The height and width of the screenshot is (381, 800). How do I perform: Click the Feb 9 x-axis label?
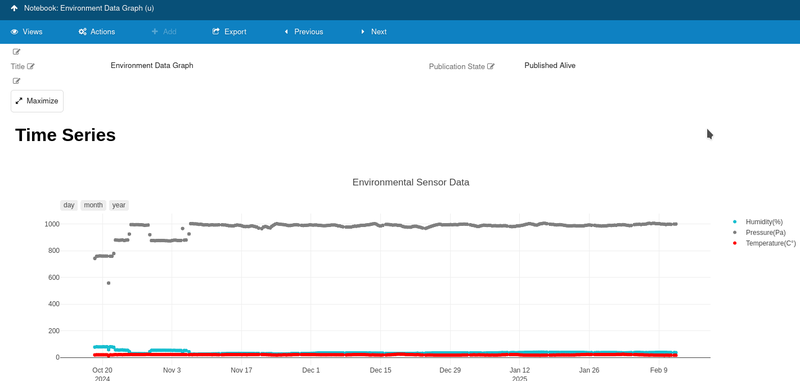[x=659, y=370]
